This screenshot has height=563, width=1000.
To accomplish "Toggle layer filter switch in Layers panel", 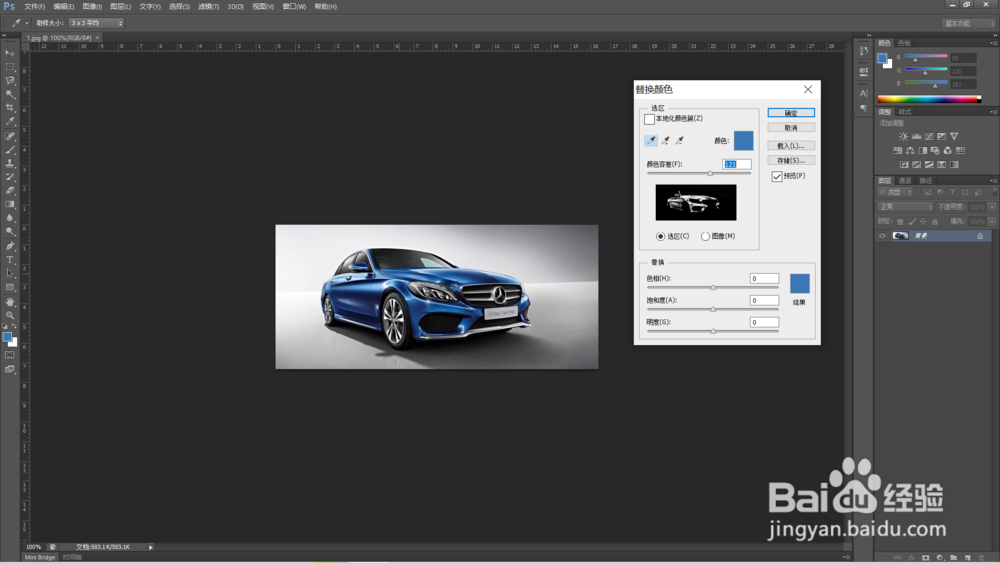I will (994, 192).
